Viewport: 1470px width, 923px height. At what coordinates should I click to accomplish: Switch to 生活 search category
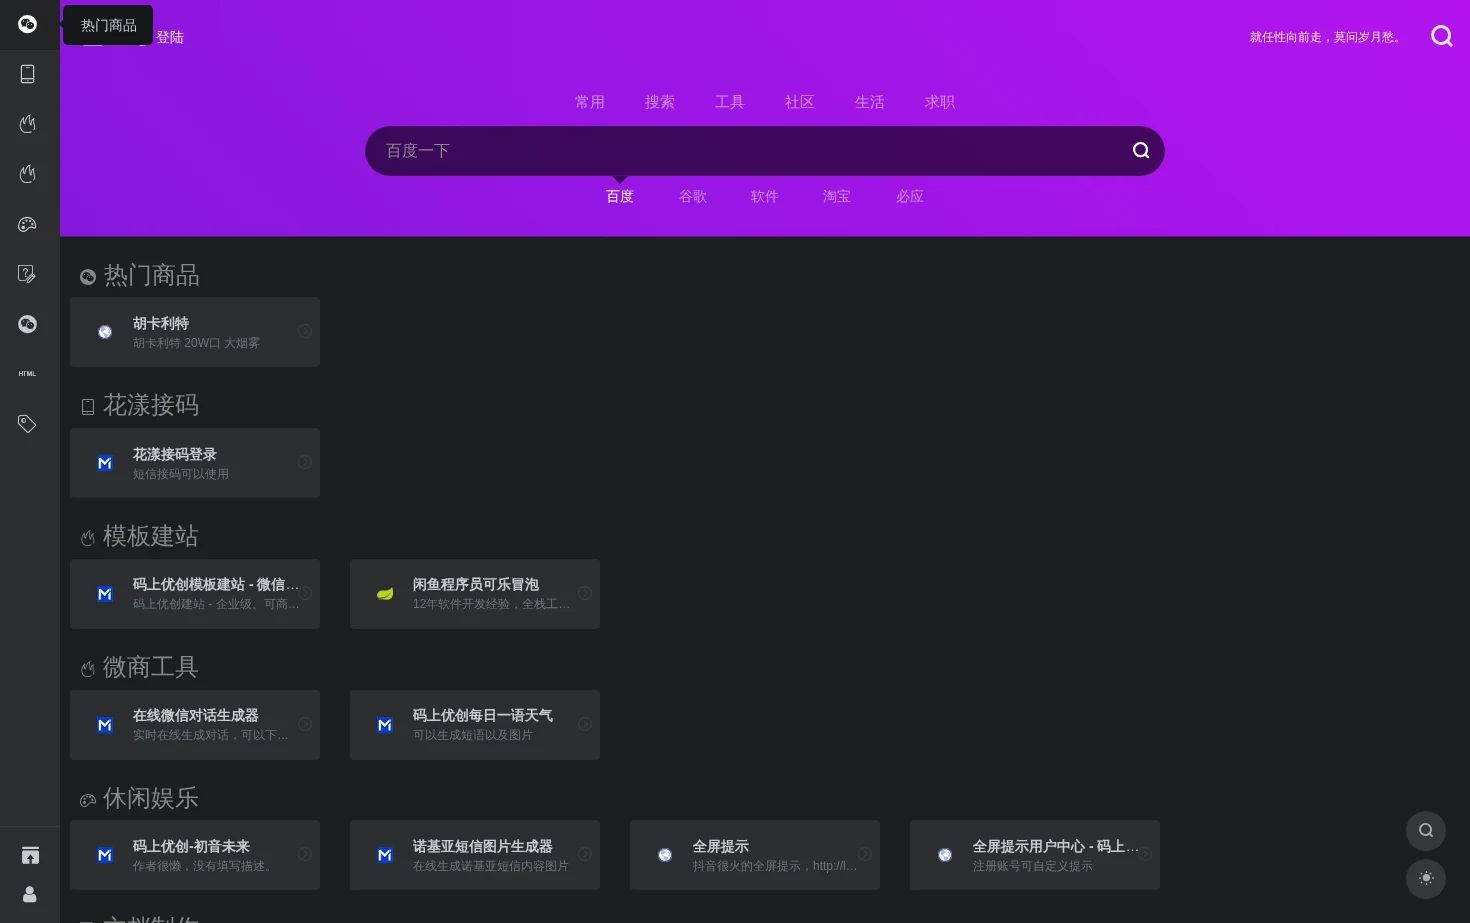click(x=870, y=102)
